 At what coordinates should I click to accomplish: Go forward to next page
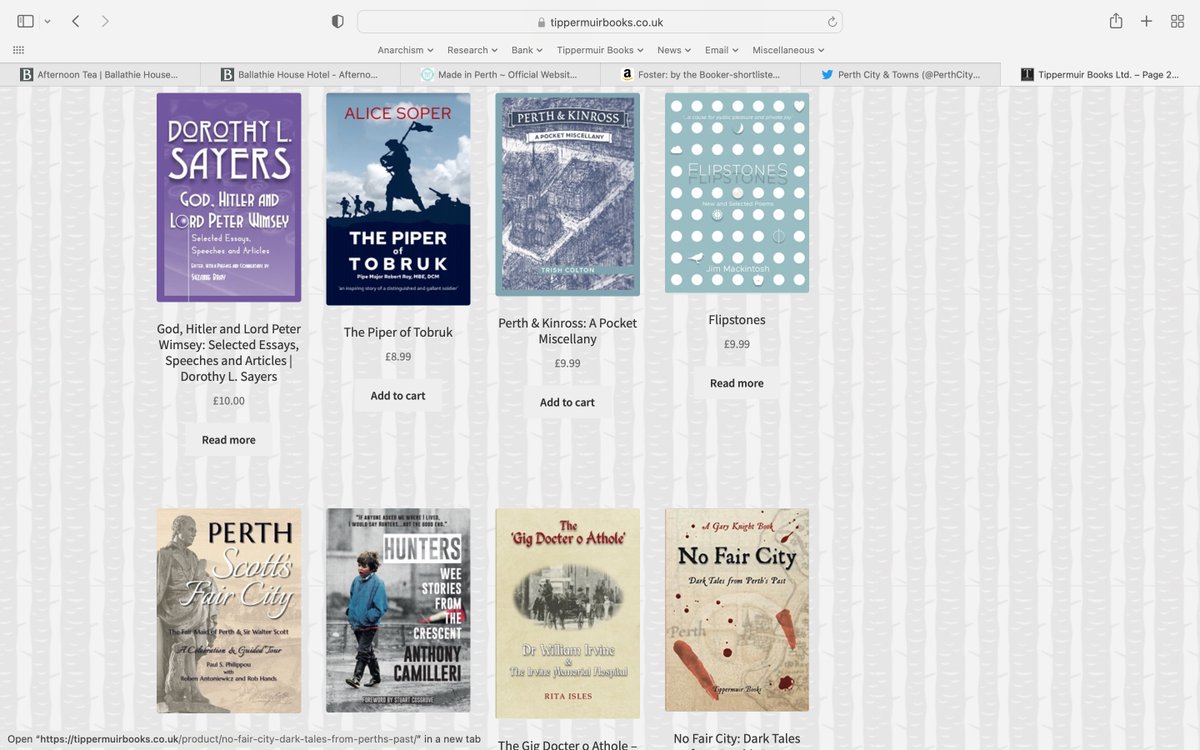(105, 21)
